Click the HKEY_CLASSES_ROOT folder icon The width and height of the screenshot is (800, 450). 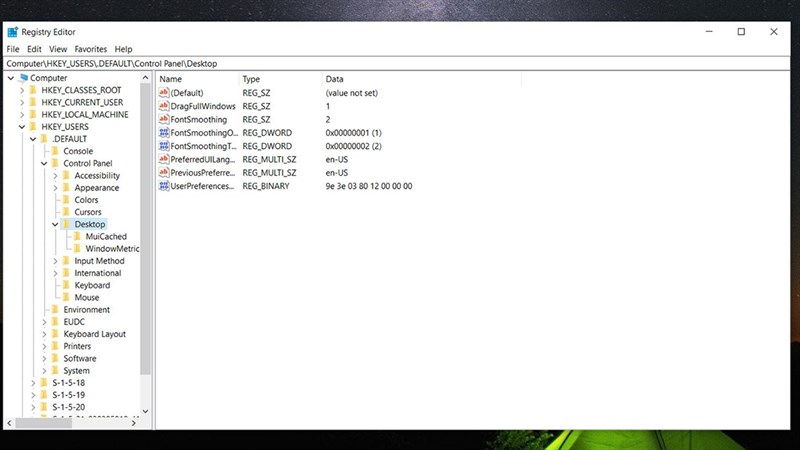tap(33, 90)
